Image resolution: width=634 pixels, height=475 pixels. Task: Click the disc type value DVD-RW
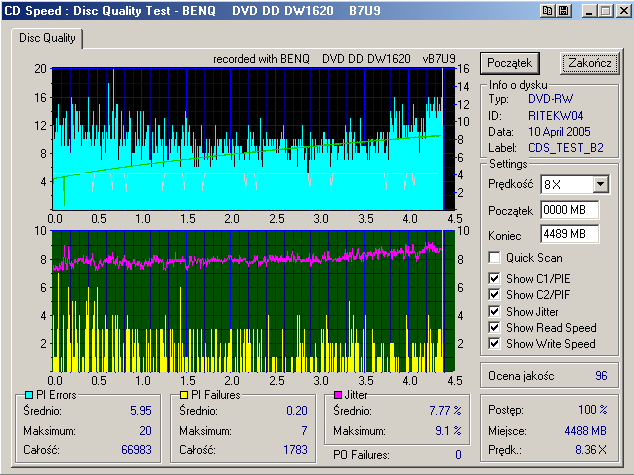(550, 99)
